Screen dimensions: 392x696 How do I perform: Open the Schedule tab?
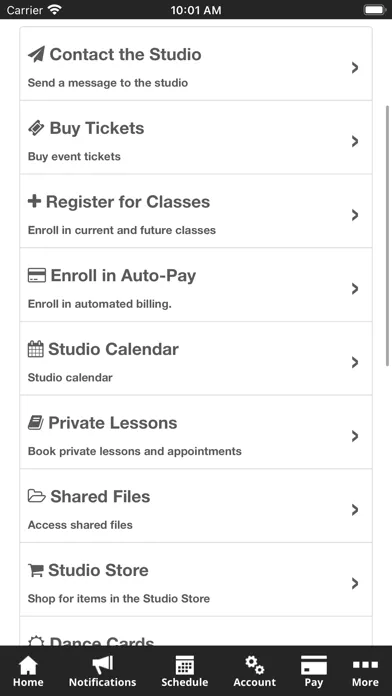[185, 671]
